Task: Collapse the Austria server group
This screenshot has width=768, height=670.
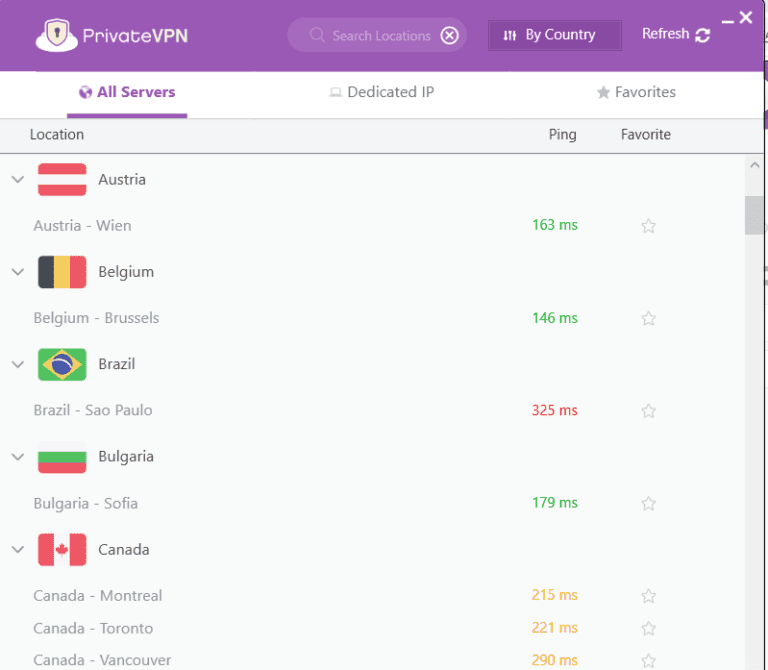Action: tap(17, 180)
